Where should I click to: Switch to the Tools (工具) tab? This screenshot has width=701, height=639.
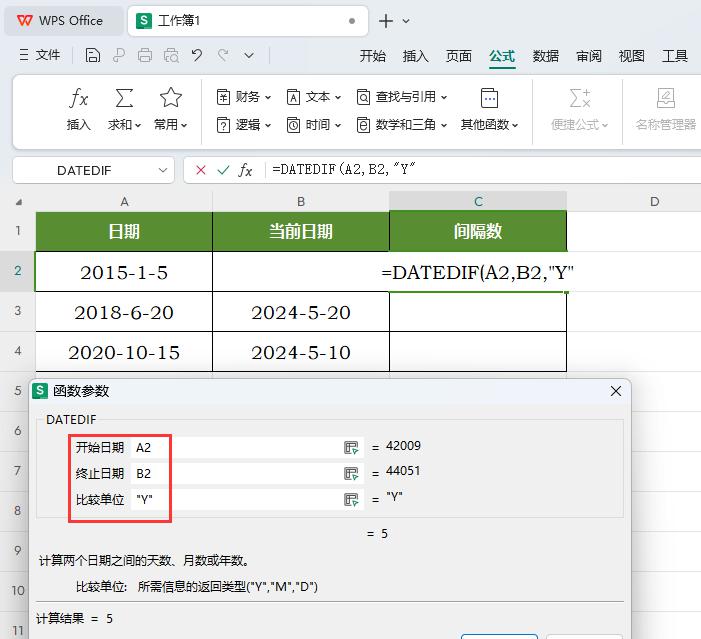click(675, 56)
